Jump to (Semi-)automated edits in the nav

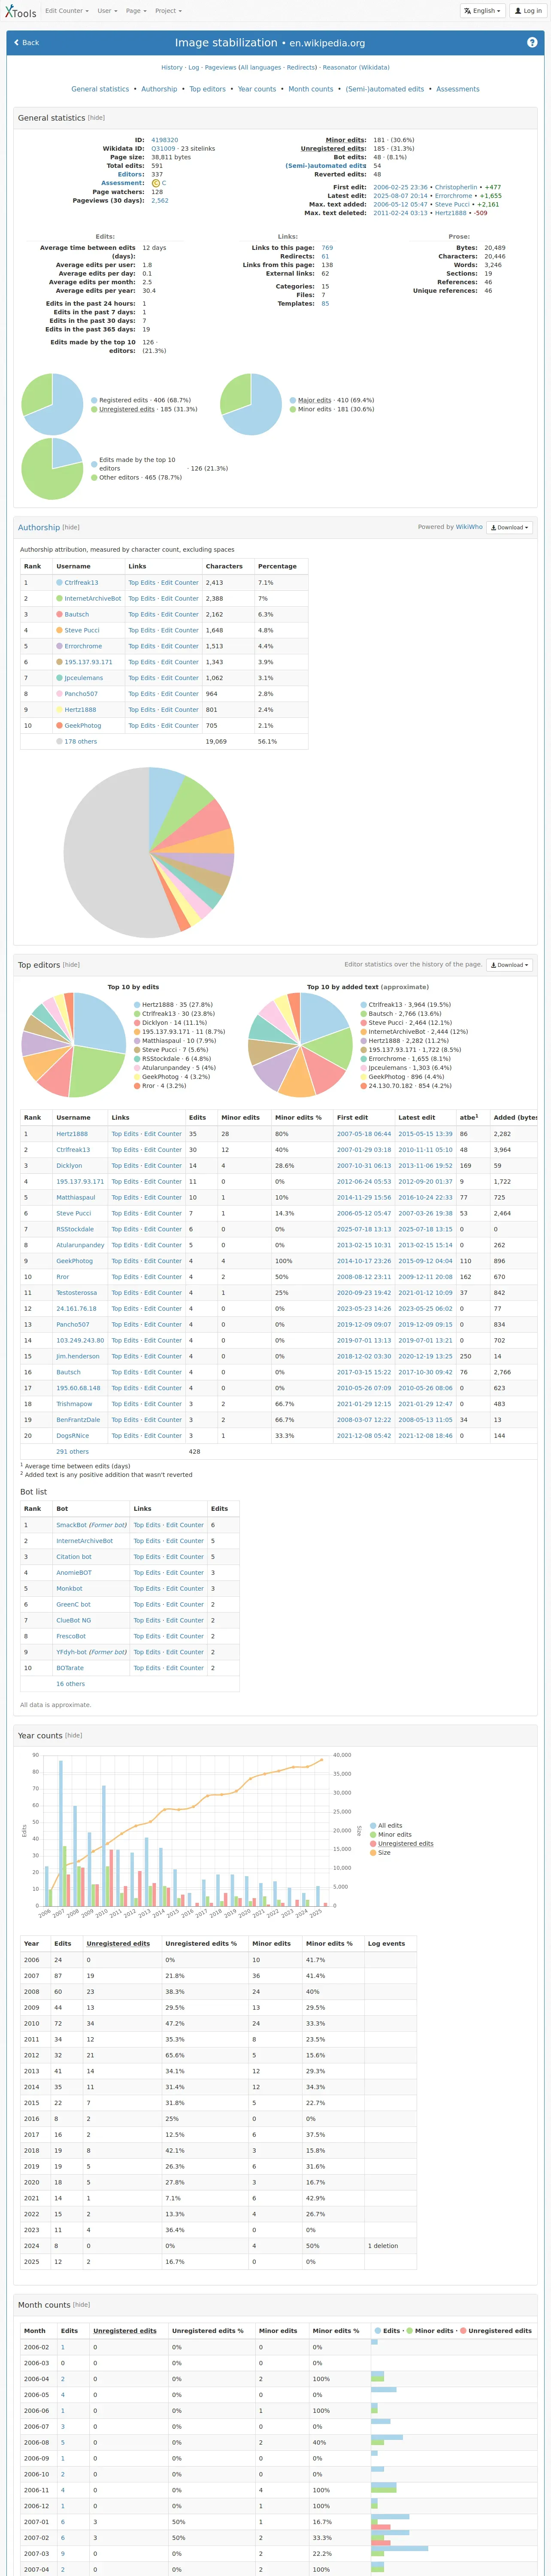[x=385, y=89]
